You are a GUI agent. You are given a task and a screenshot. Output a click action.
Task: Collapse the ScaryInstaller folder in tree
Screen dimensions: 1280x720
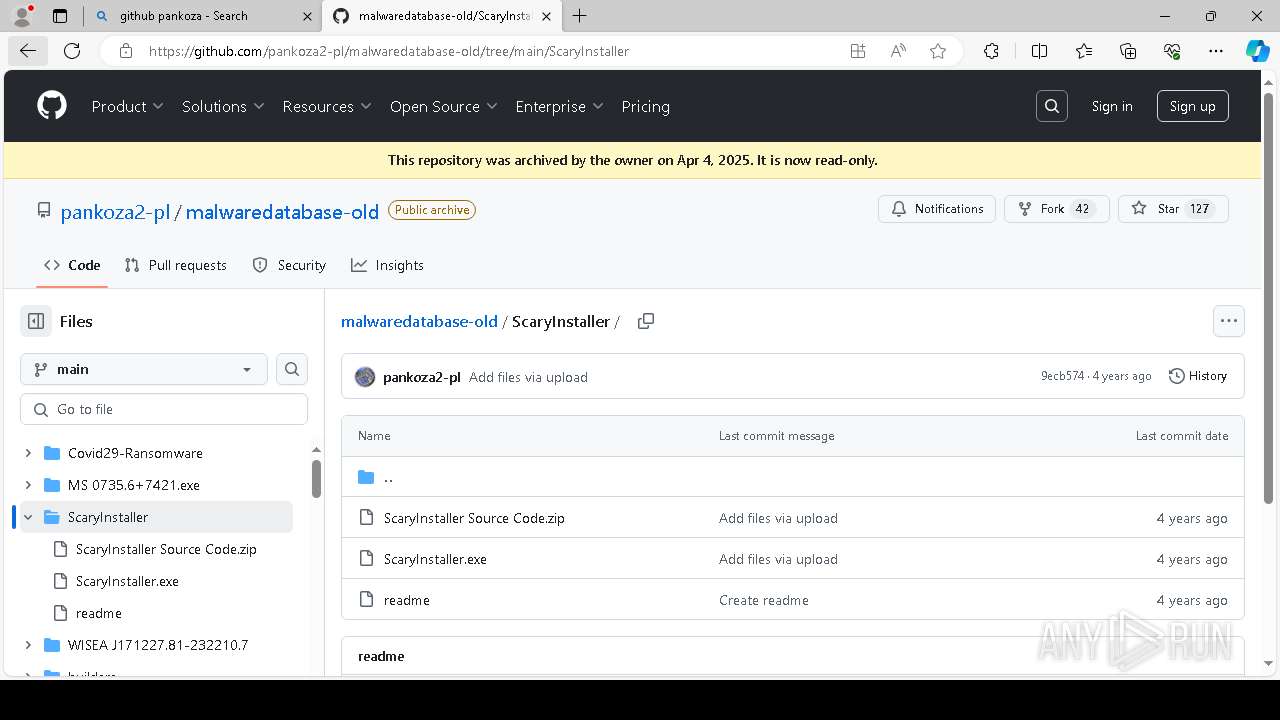28,517
